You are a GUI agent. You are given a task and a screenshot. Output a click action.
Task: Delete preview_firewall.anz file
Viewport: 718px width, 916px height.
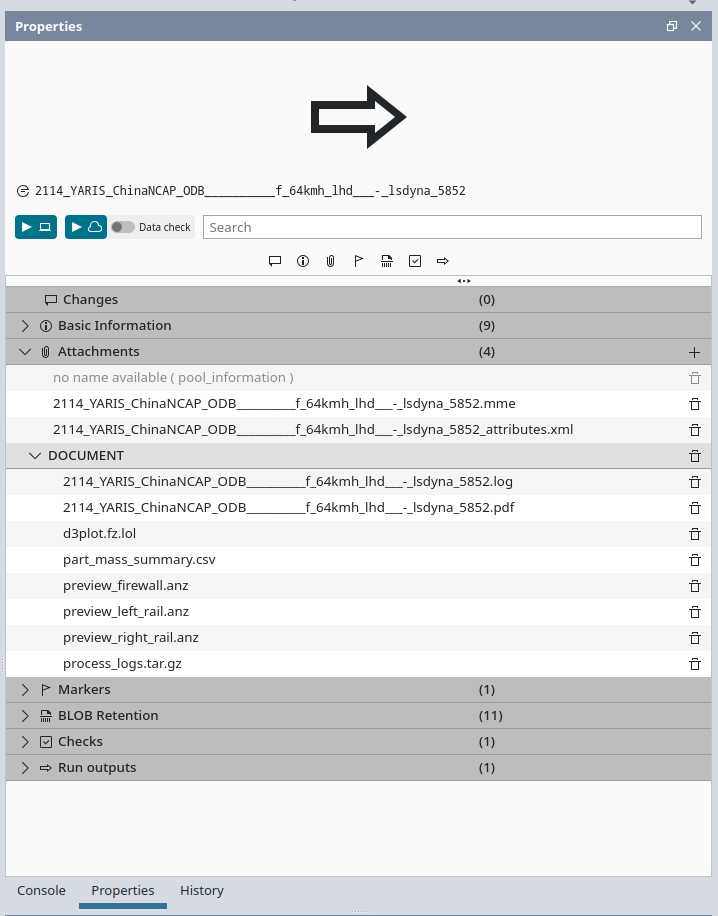[x=695, y=586]
